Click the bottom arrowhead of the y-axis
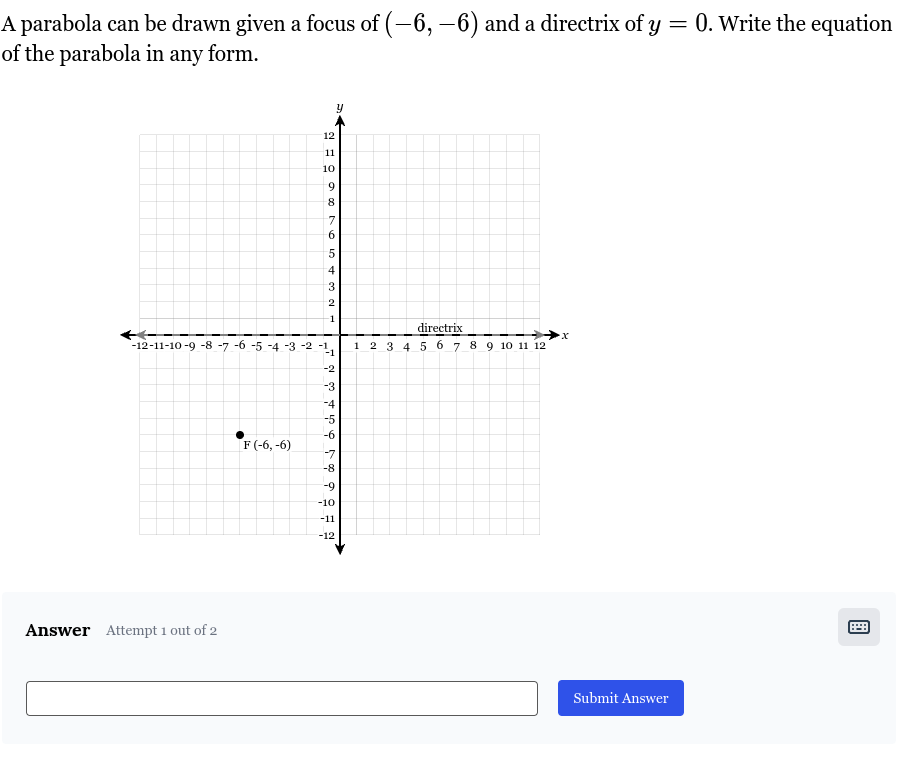909x759 pixels. 340,549
